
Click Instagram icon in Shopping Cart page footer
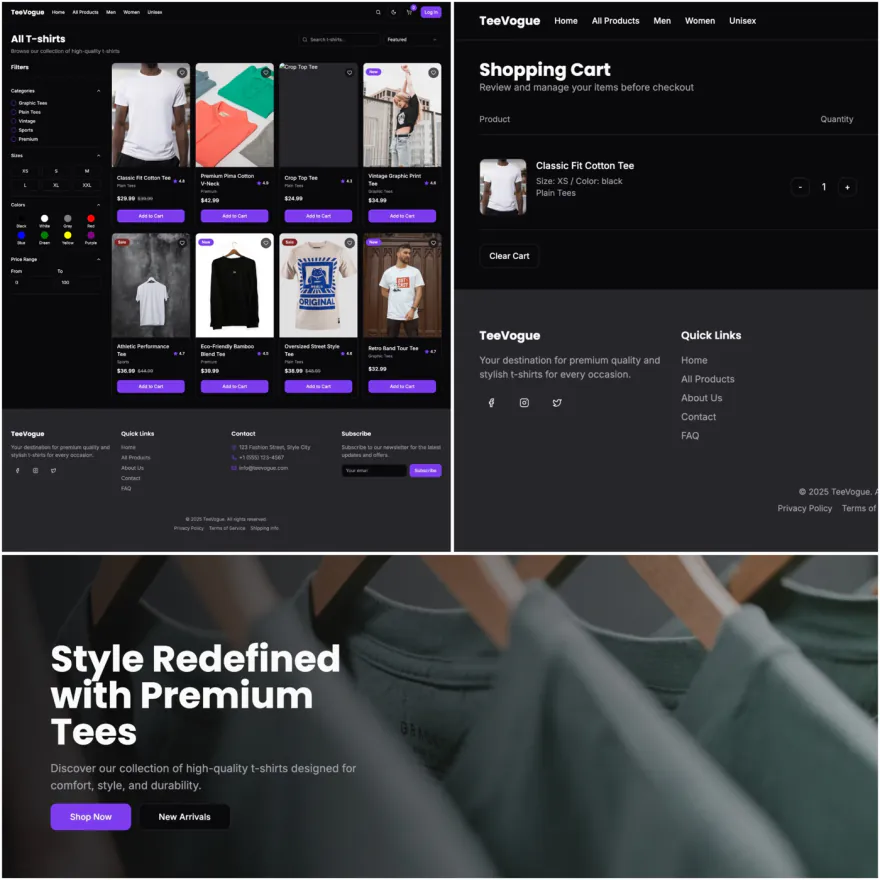coord(524,402)
